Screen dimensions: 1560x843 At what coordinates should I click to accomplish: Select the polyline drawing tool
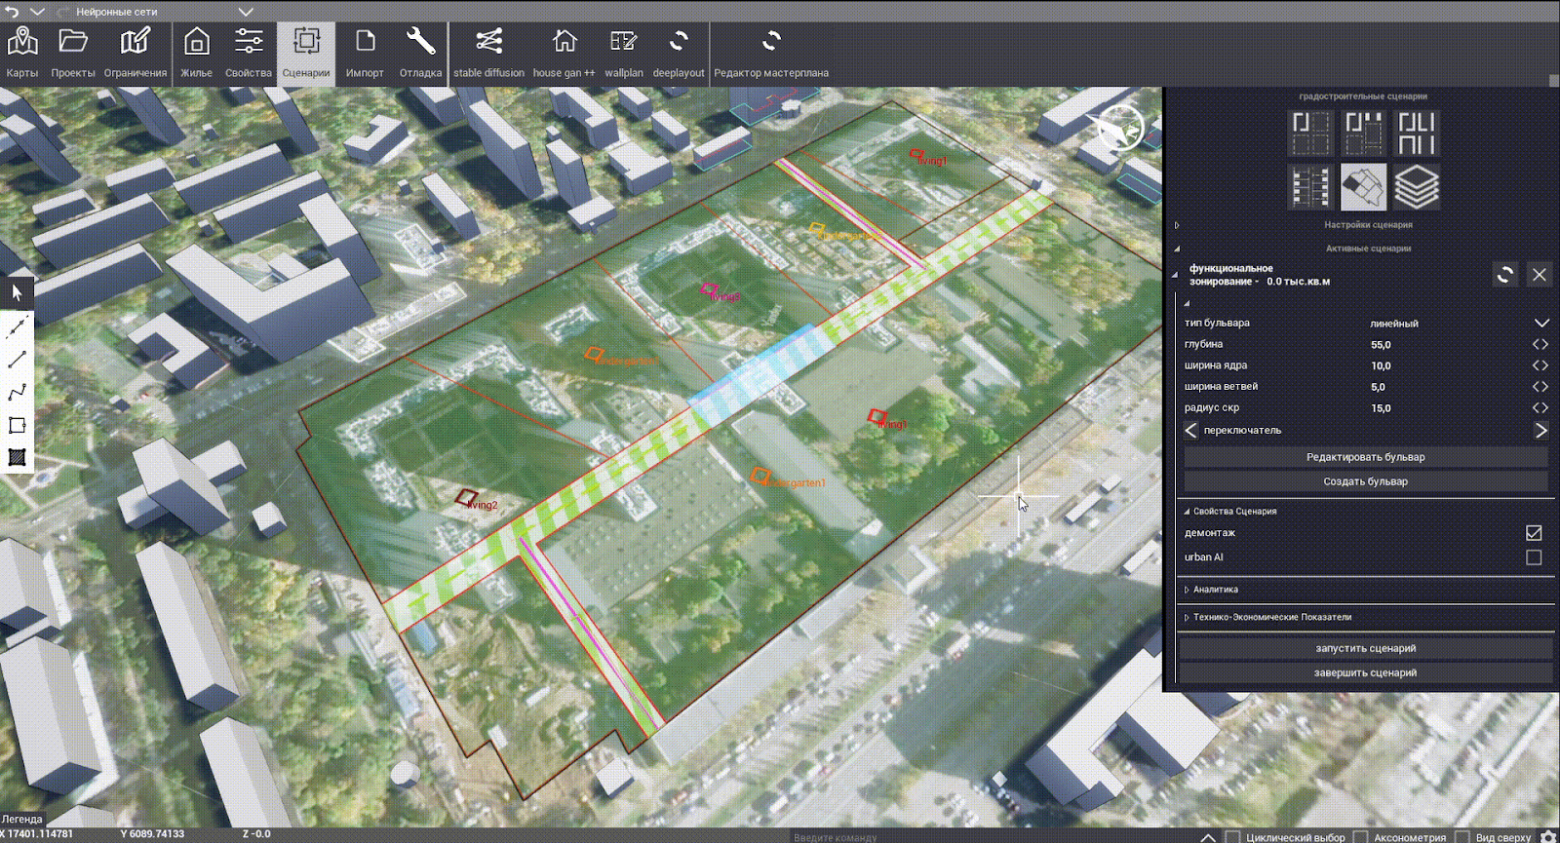tap(17, 392)
